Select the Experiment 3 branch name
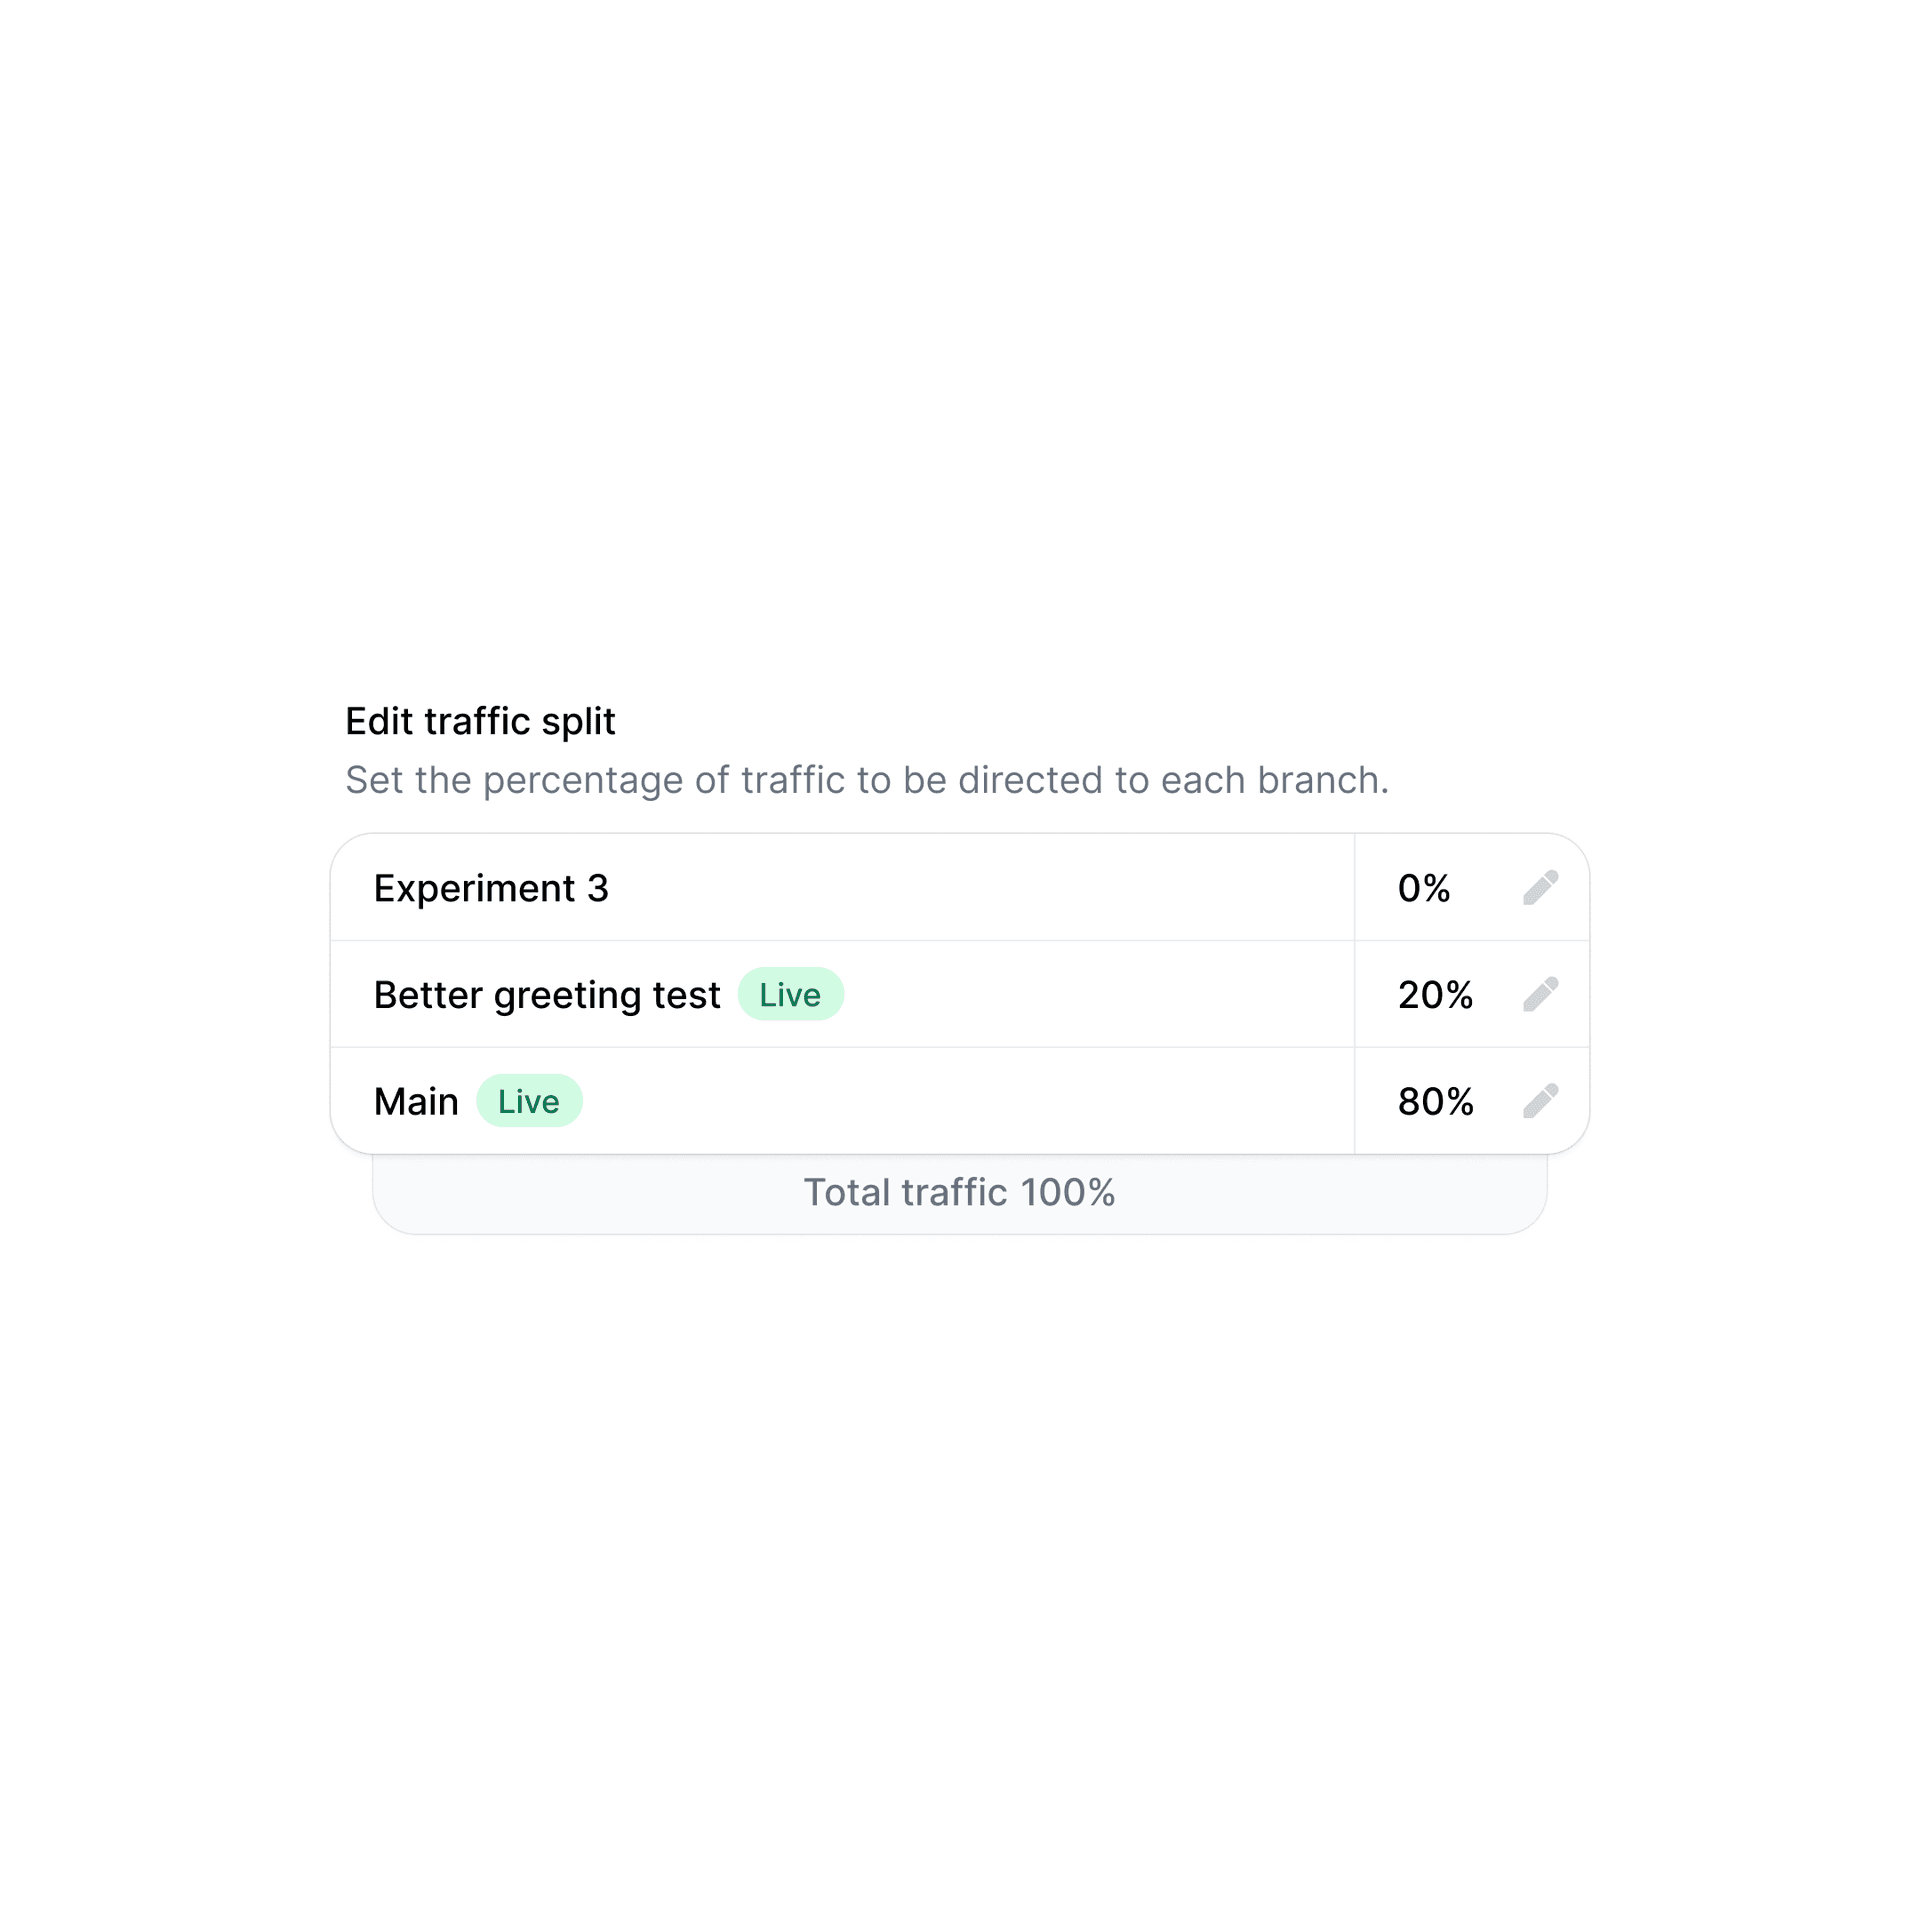Screen dimensions: 1920x1920 [x=491, y=888]
